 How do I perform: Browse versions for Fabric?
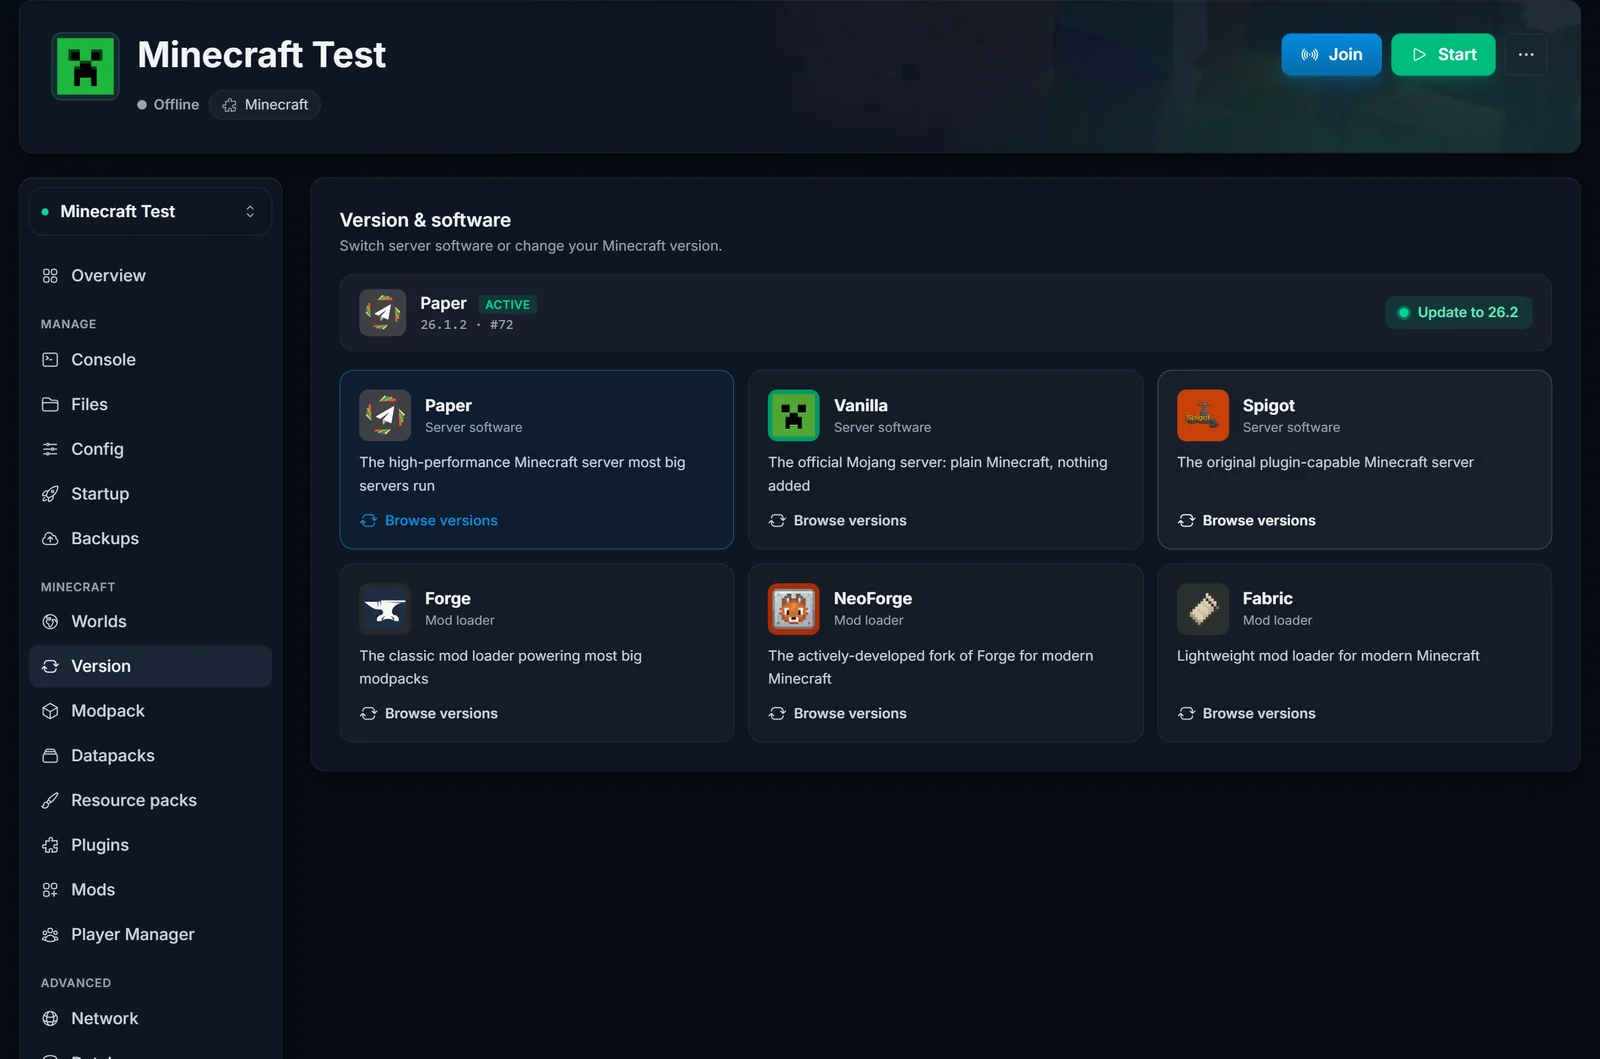point(1247,714)
